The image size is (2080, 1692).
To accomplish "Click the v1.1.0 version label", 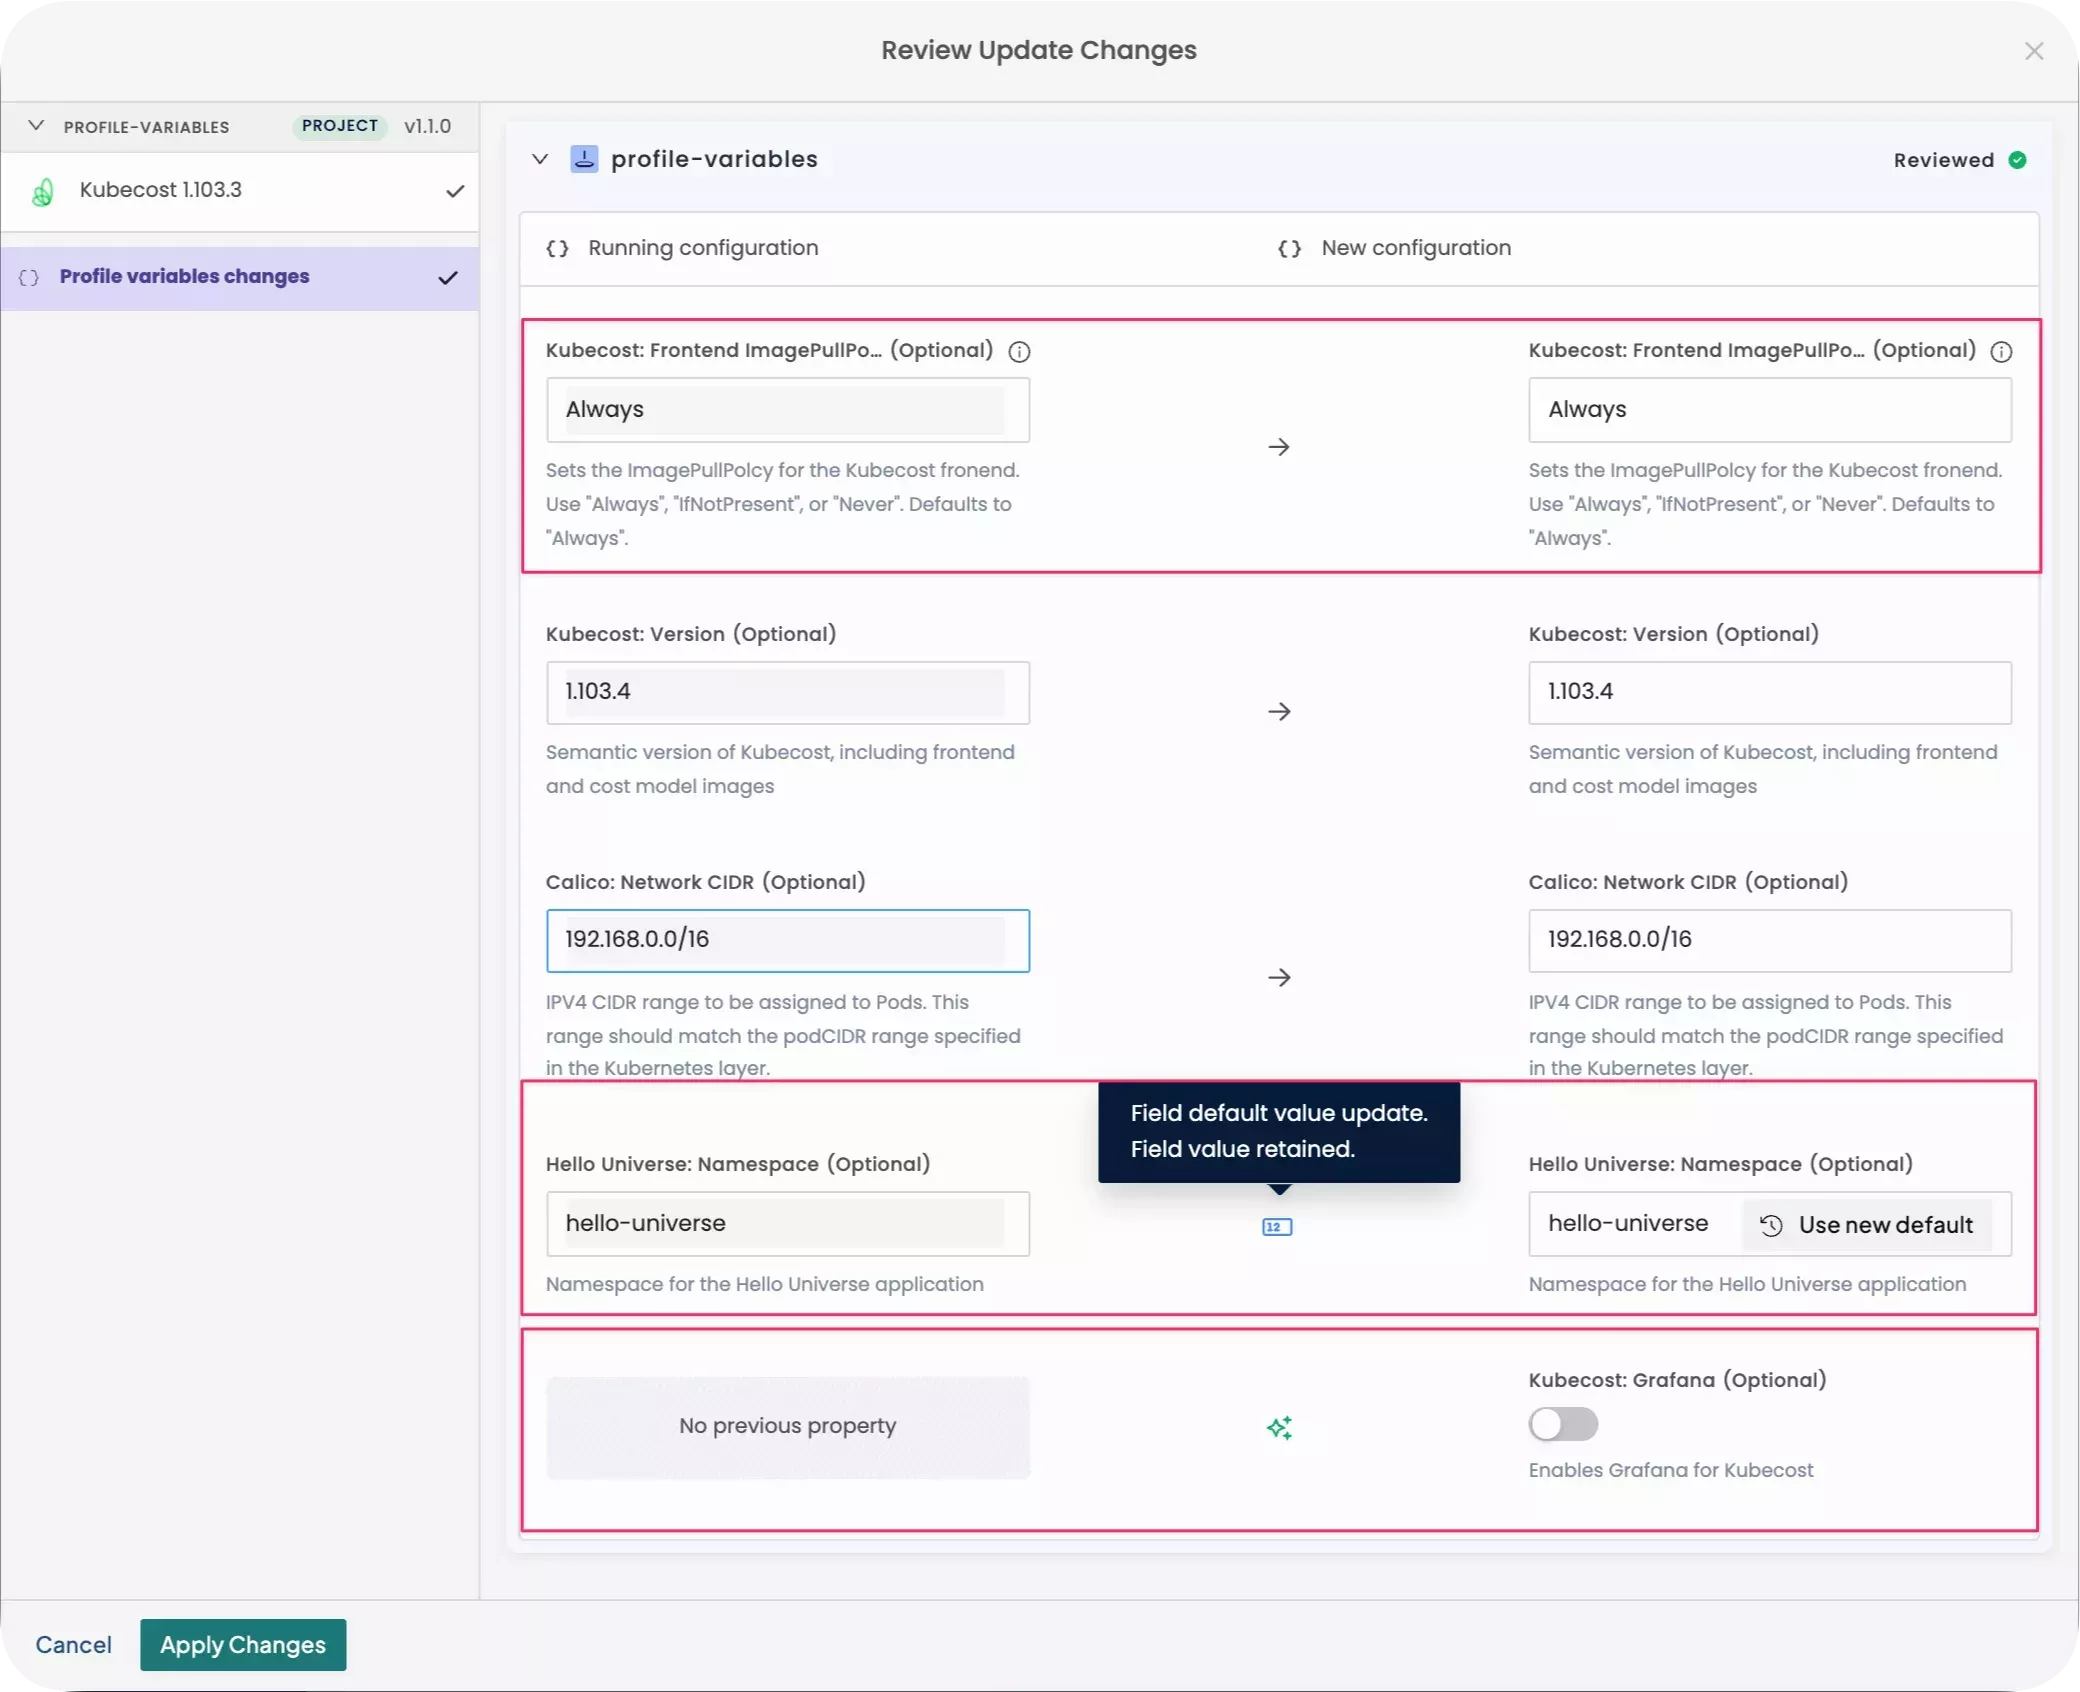I will tap(427, 126).
